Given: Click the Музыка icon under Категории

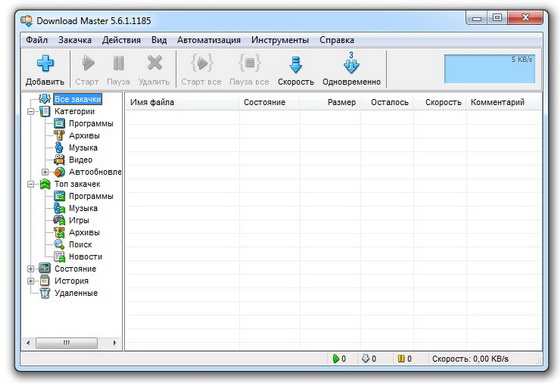Looking at the screenshot, I should (59, 148).
